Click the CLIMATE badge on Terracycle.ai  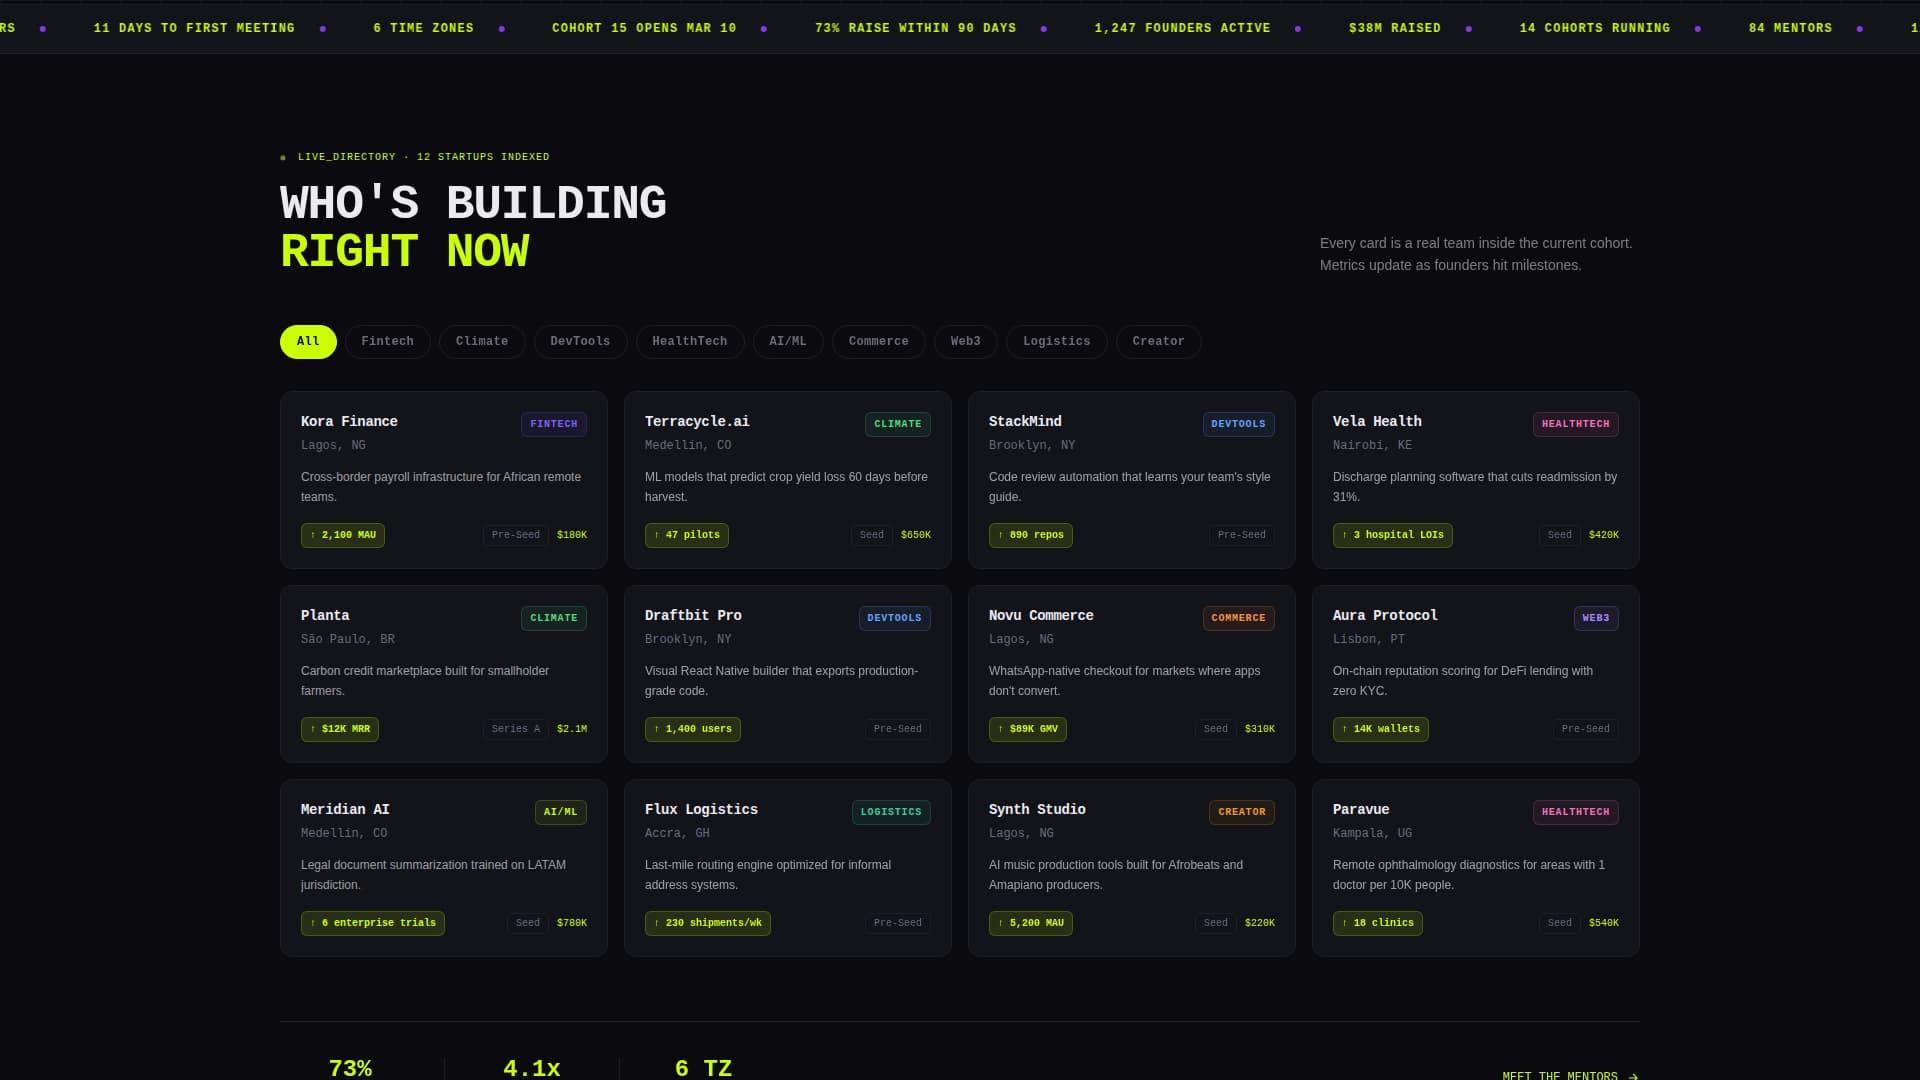[897, 424]
